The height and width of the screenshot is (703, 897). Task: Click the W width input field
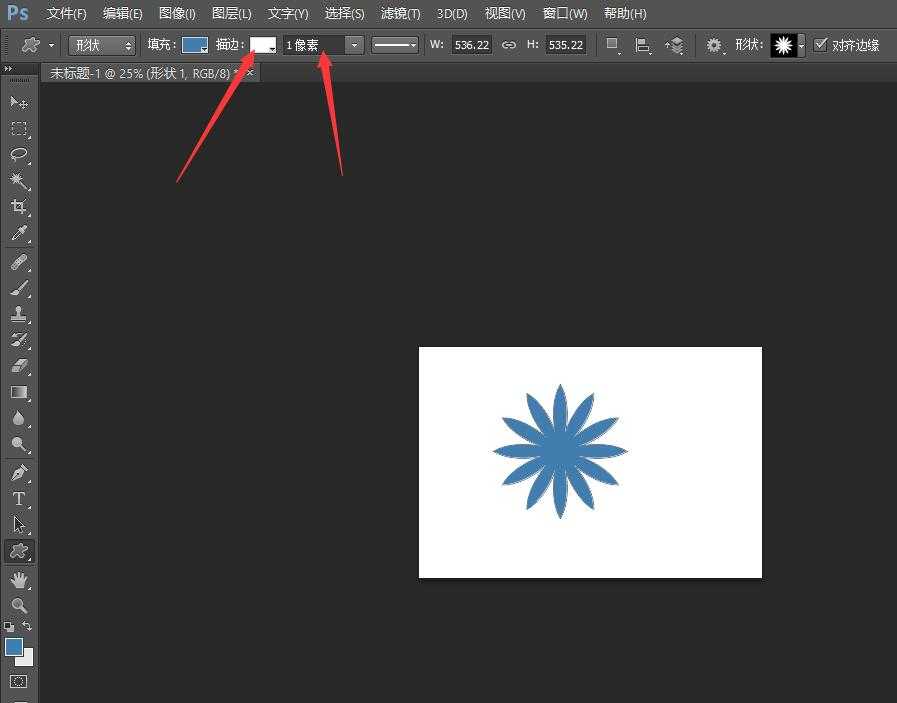point(471,45)
